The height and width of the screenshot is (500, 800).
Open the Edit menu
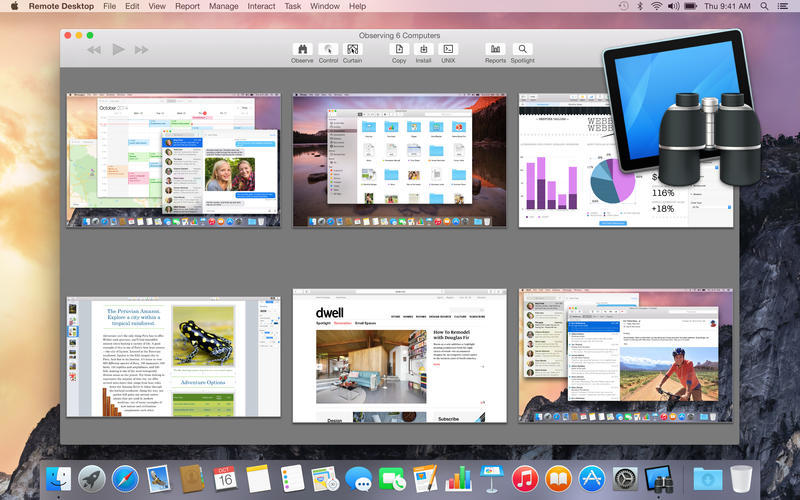pyautogui.click(x=132, y=6)
